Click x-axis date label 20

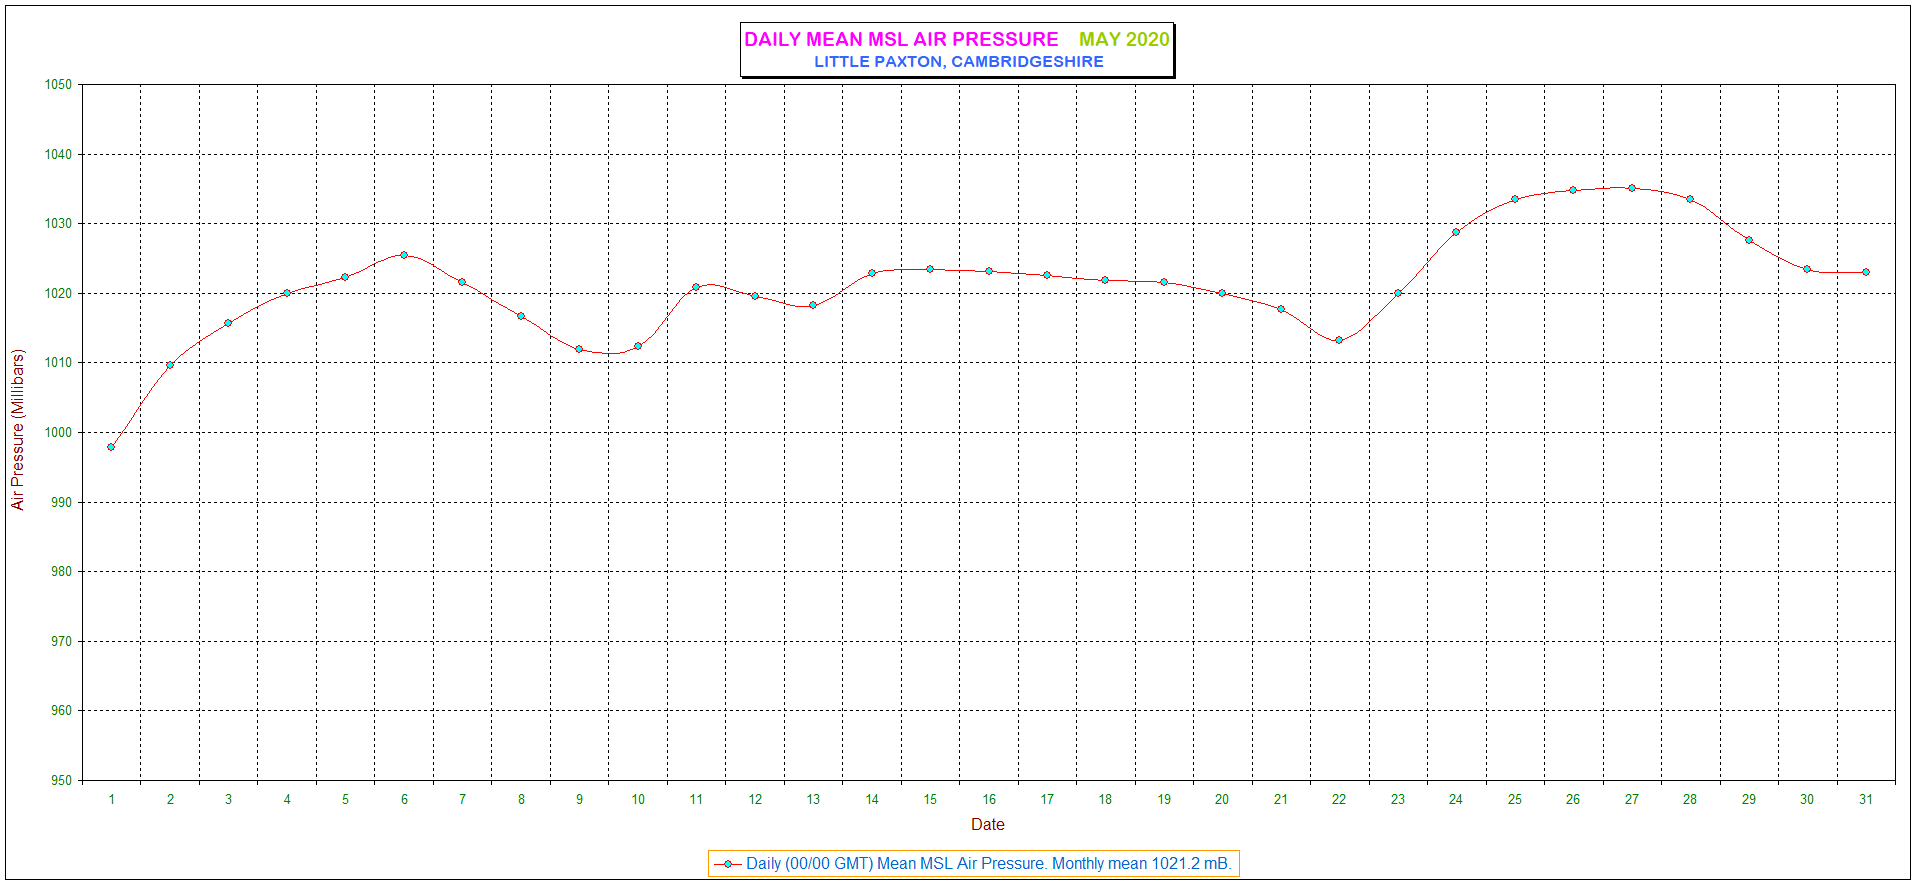click(1222, 799)
